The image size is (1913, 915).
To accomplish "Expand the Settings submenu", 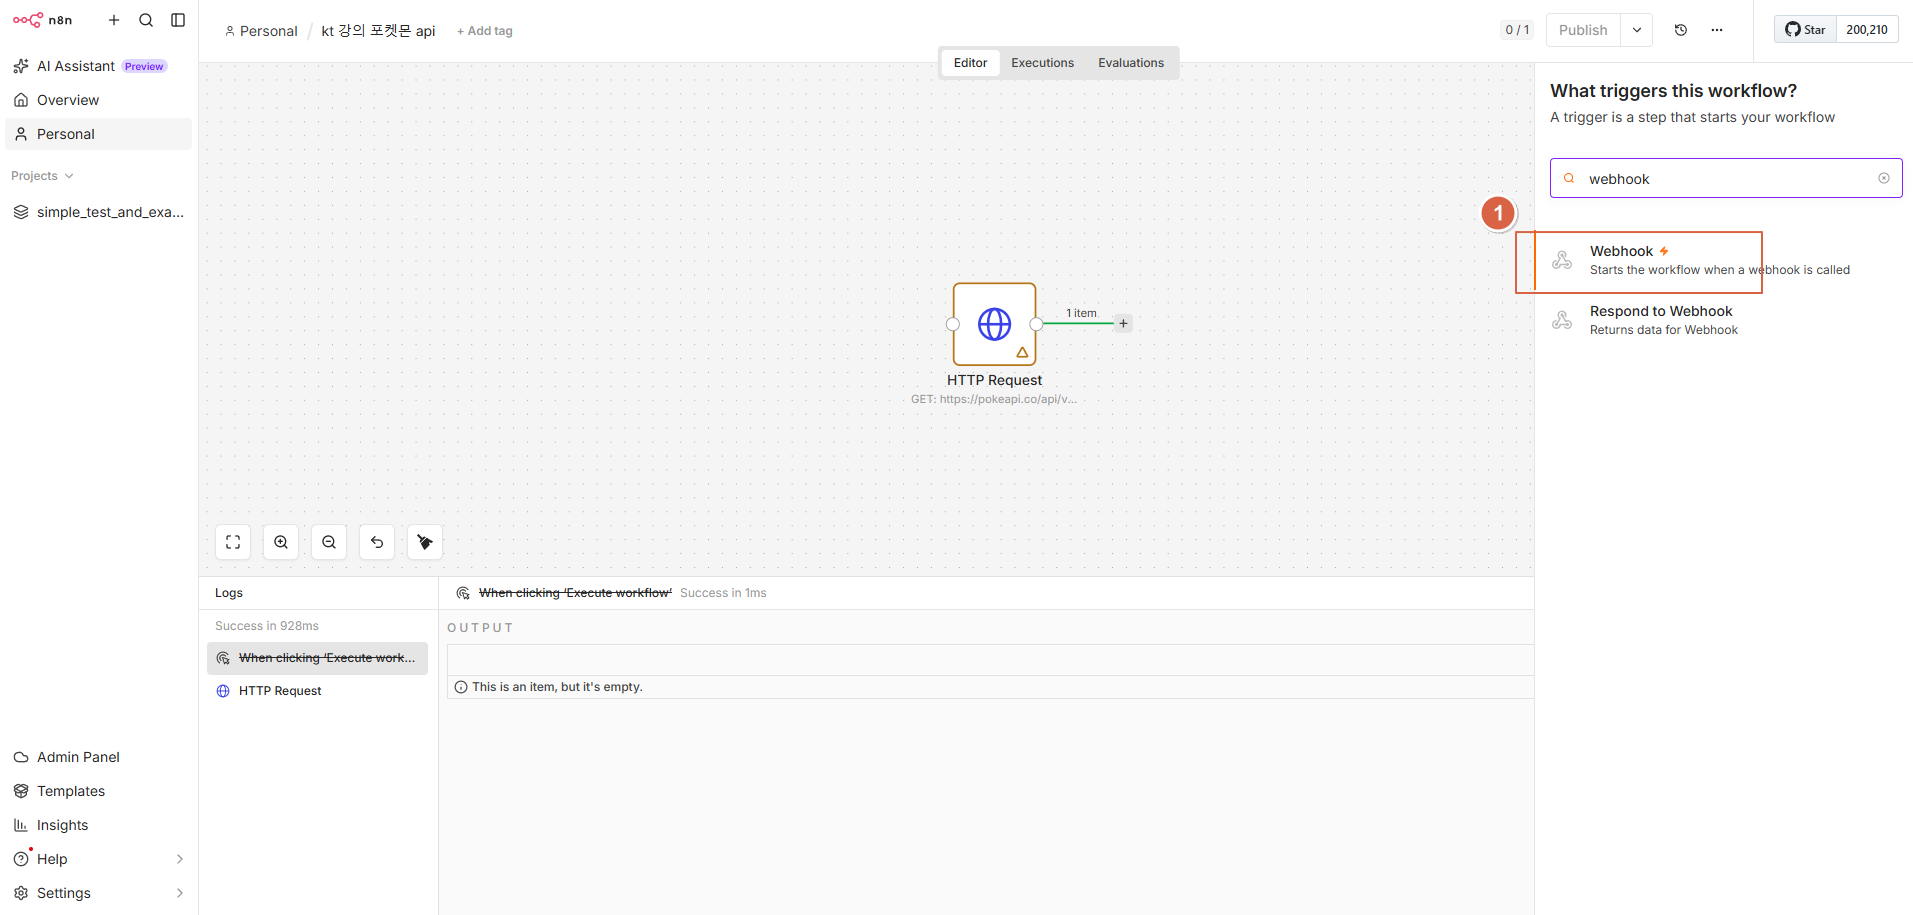I will [x=180, y=893].
